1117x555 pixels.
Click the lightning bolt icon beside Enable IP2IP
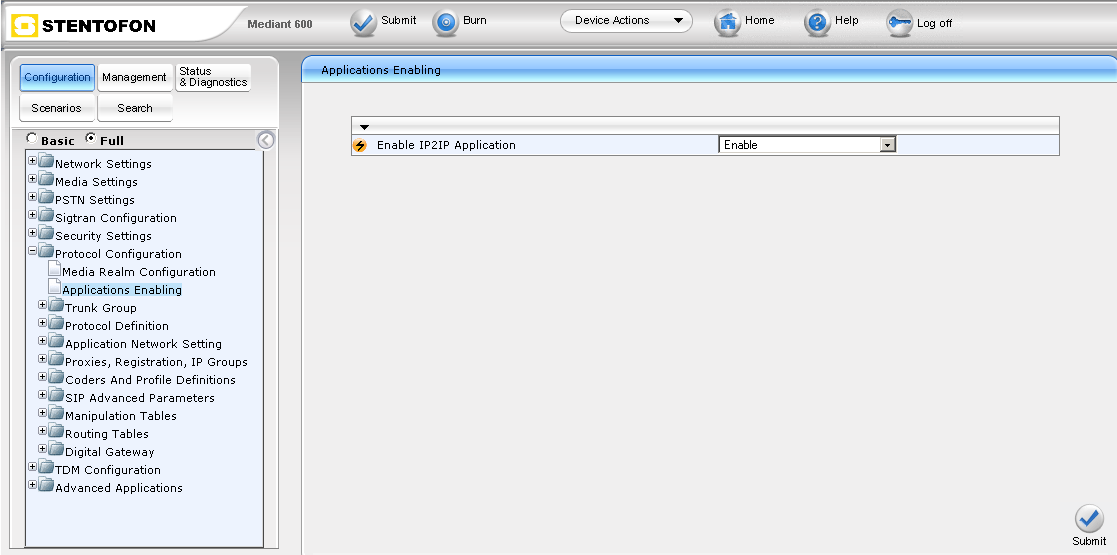point(360,145)
